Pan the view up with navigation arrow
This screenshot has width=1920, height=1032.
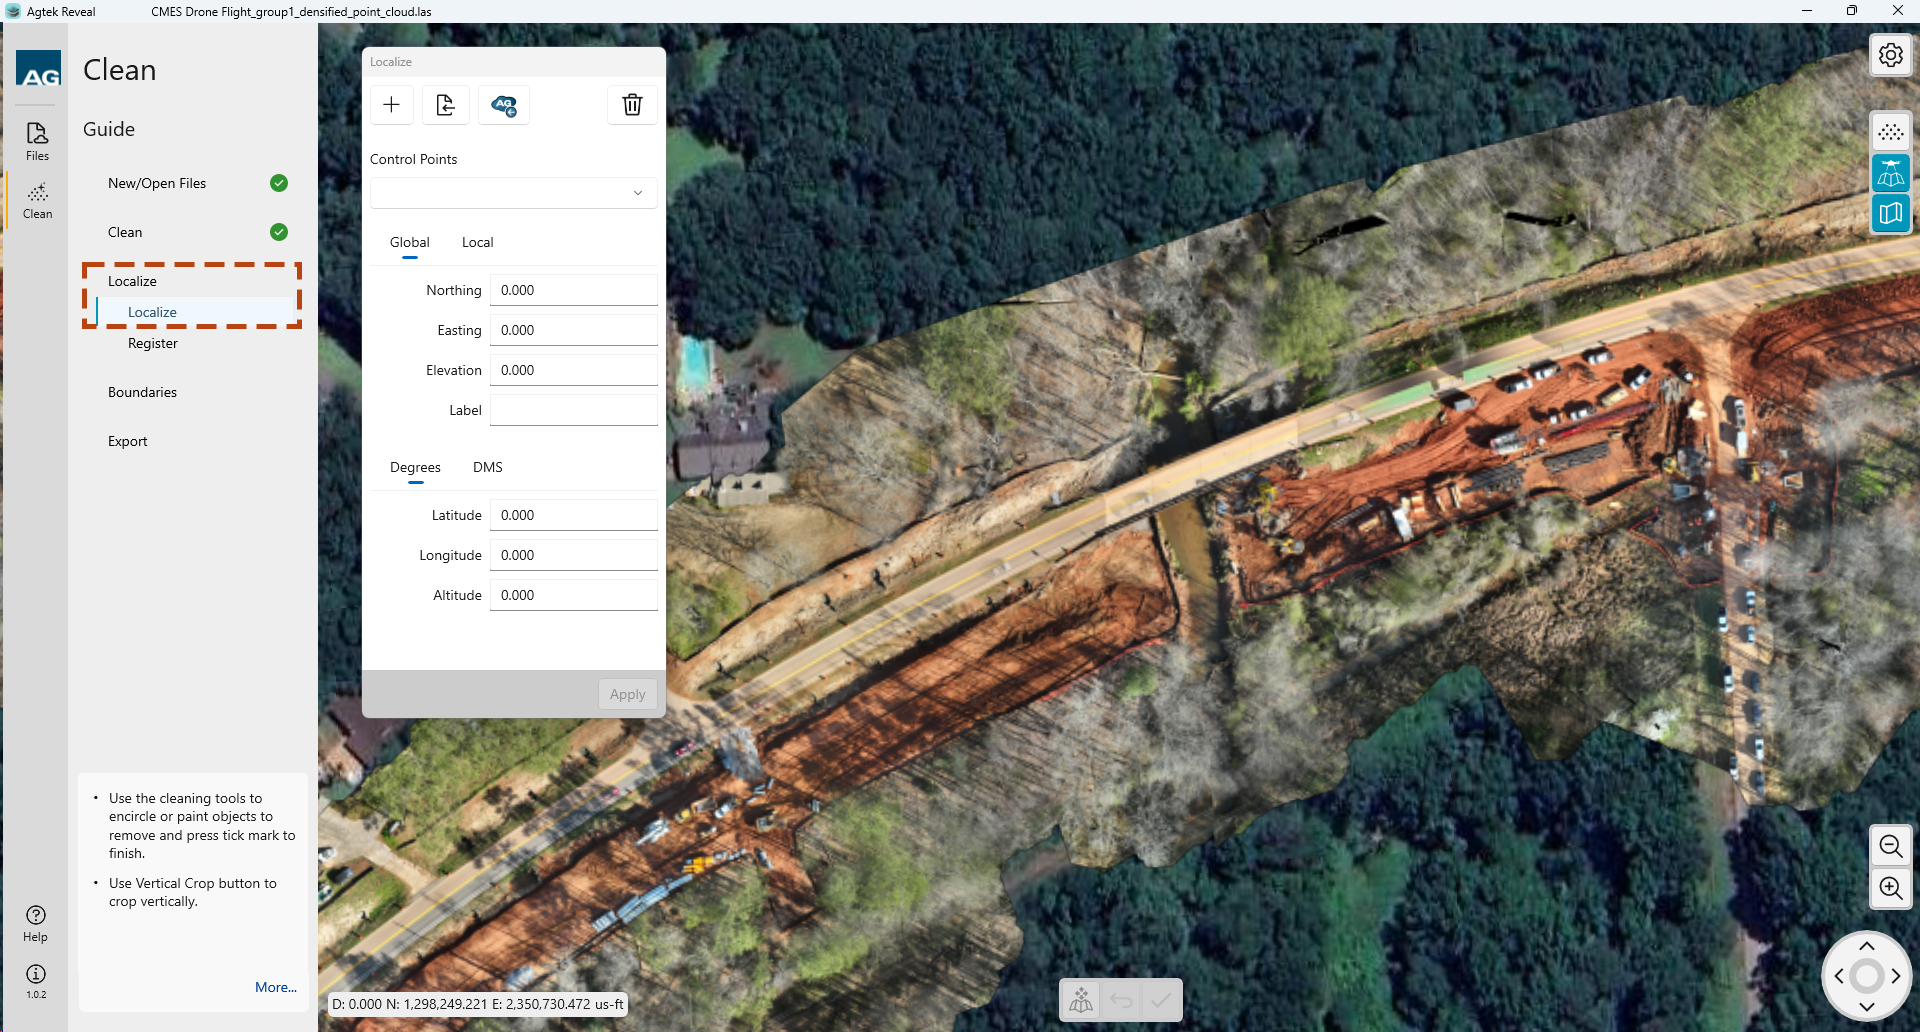(1866, 946)
